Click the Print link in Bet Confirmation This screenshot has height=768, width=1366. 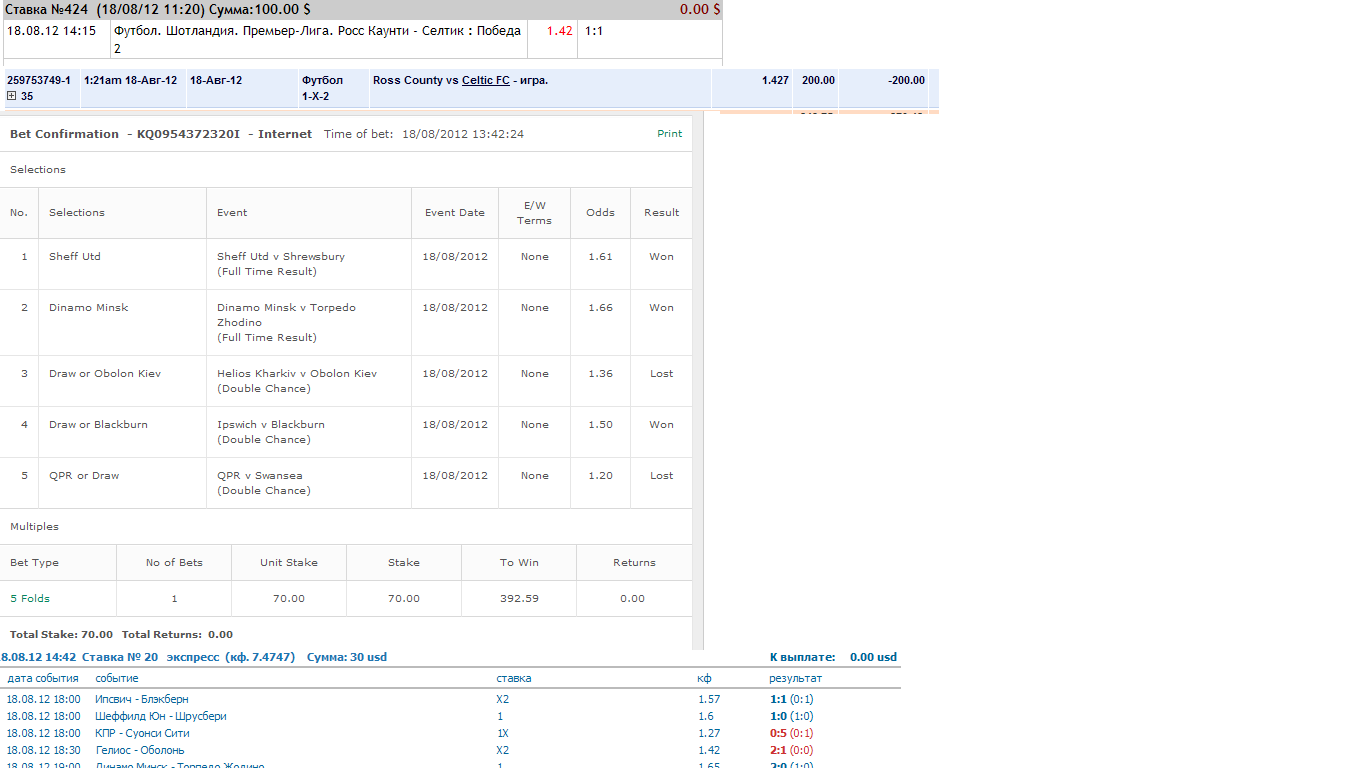tap(669, 134)
